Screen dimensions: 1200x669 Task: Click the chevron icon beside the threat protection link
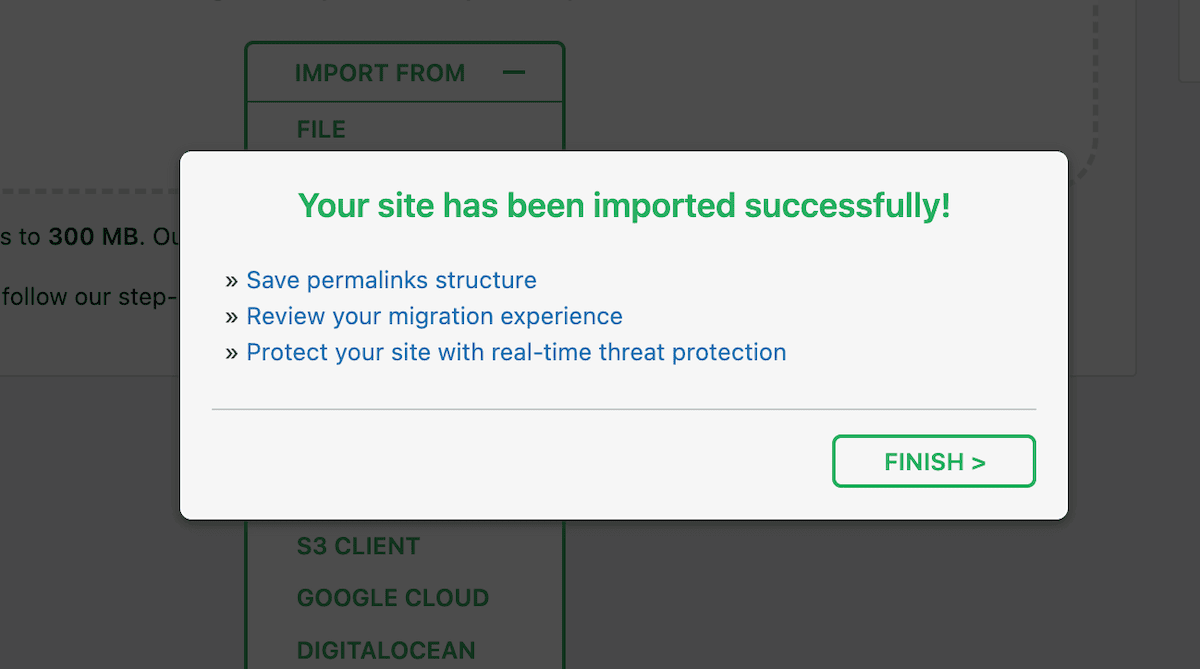click(231, 352)
